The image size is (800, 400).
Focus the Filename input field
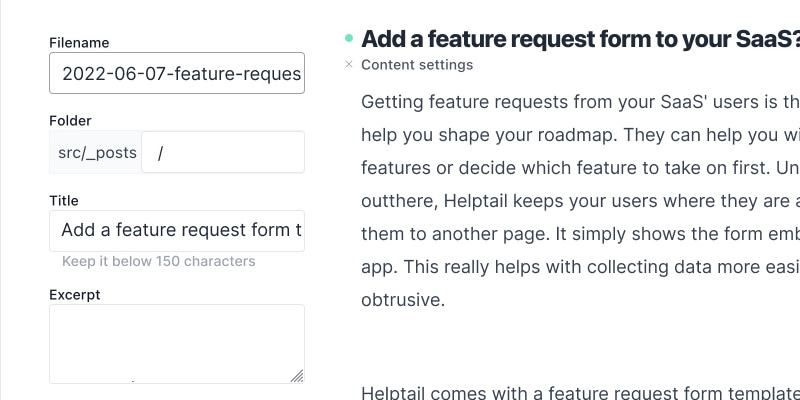[177, 73]
